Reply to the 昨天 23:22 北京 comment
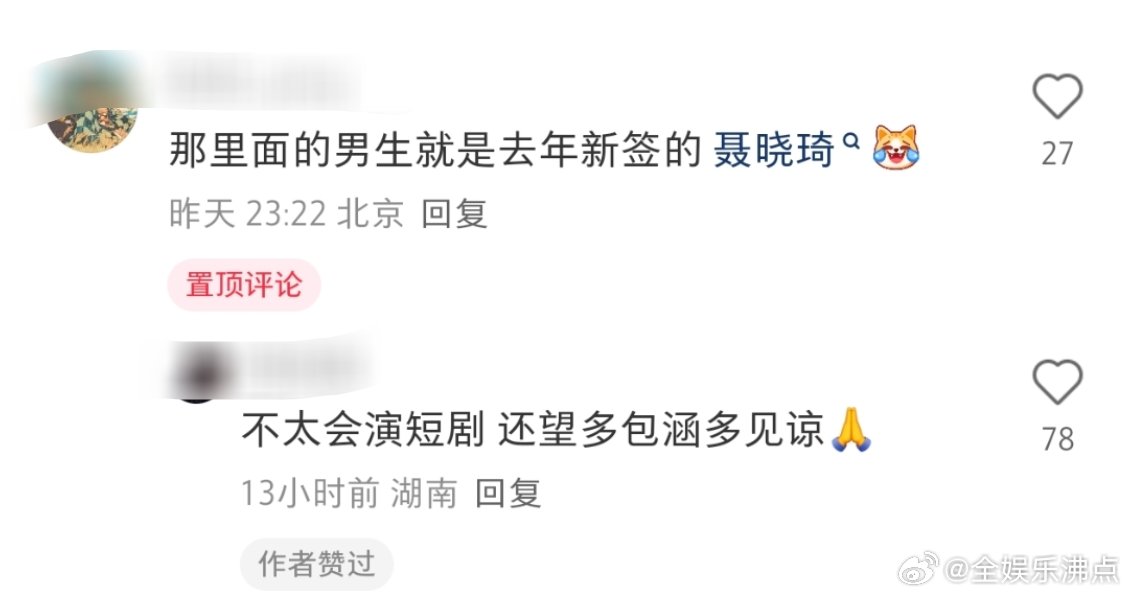Viewport: 1130px width, 596px height. (455, 213)
